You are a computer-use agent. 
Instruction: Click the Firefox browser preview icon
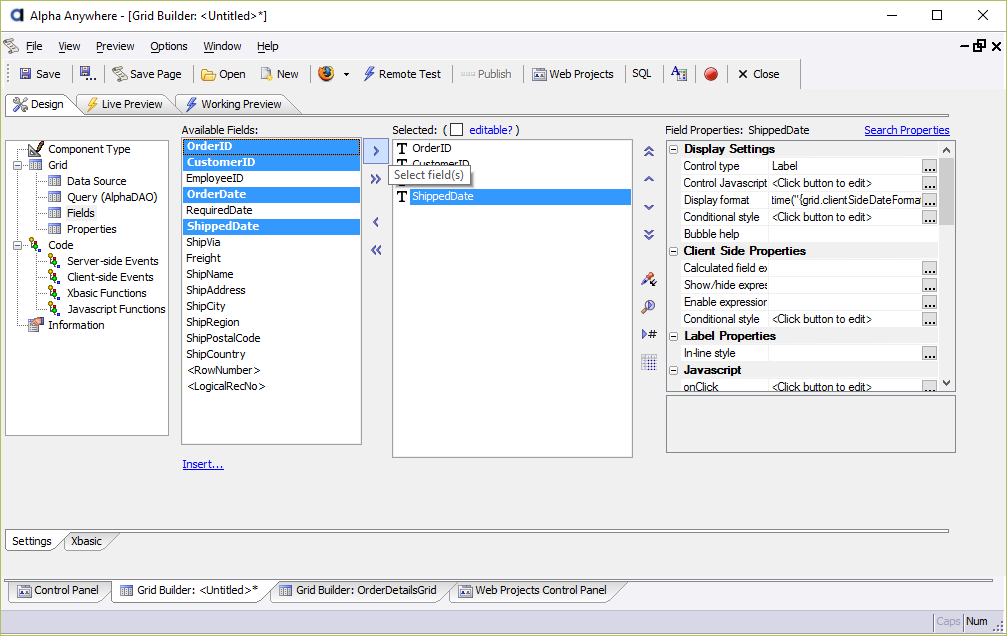[x=326, y=74]
